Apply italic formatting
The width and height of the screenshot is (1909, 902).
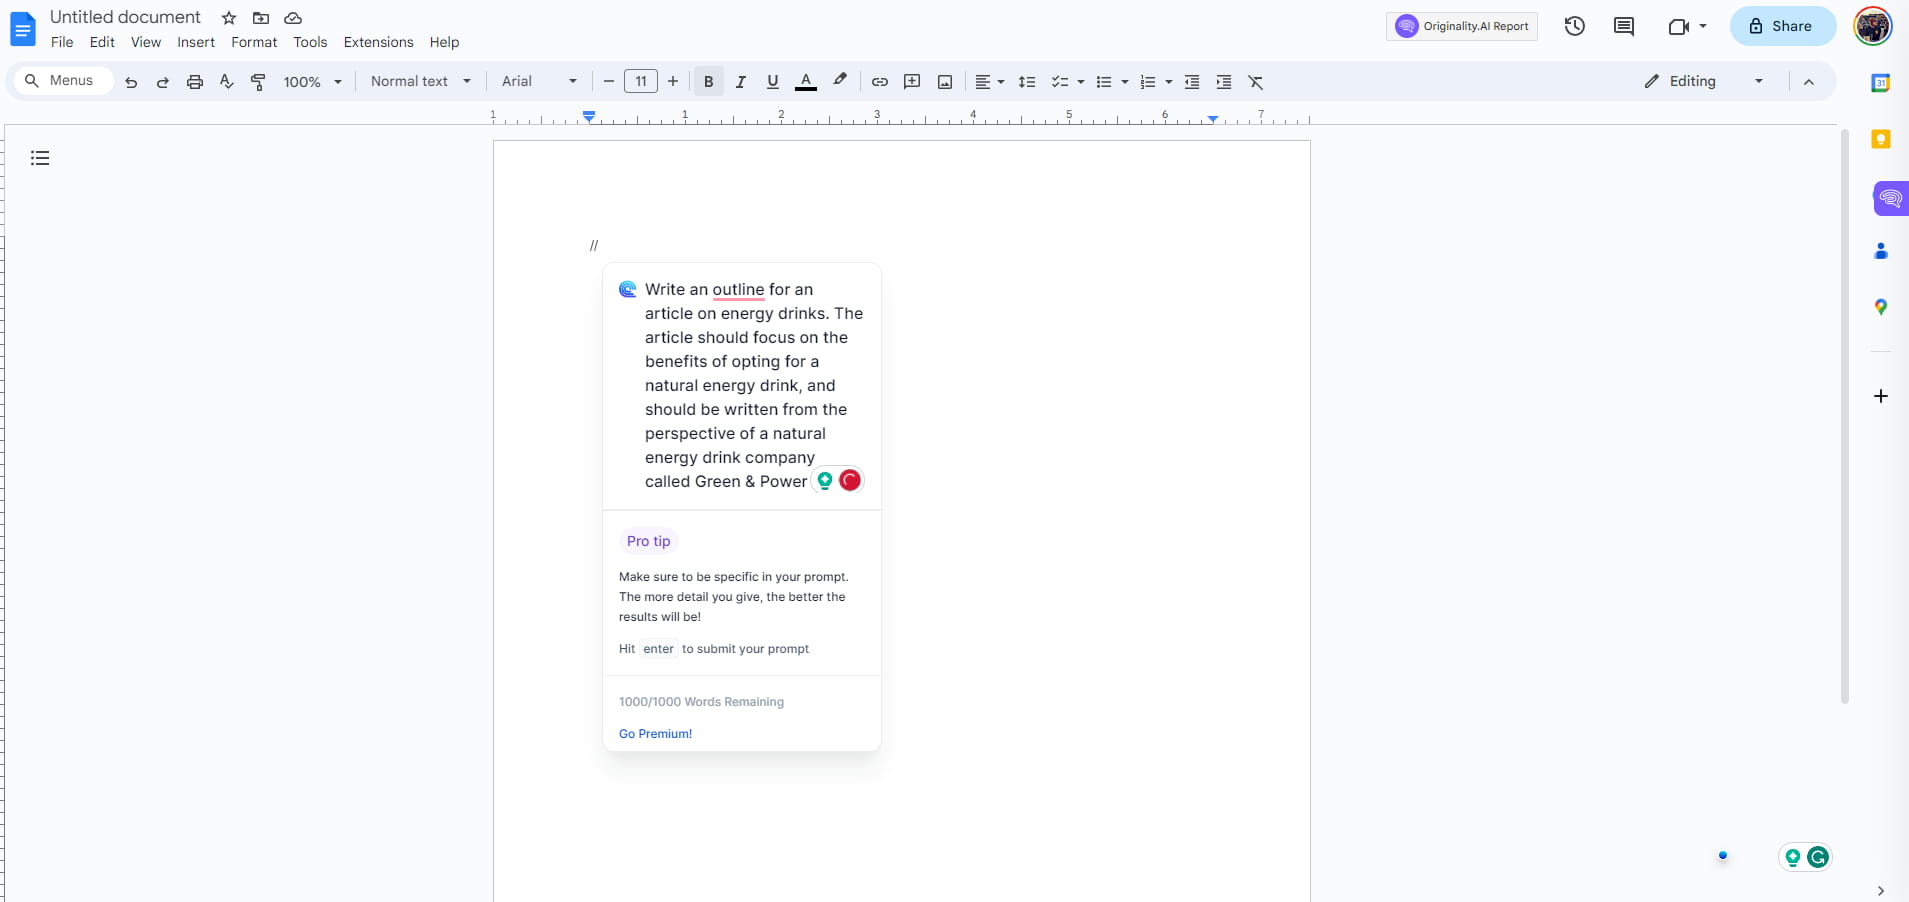click(741, 82)
